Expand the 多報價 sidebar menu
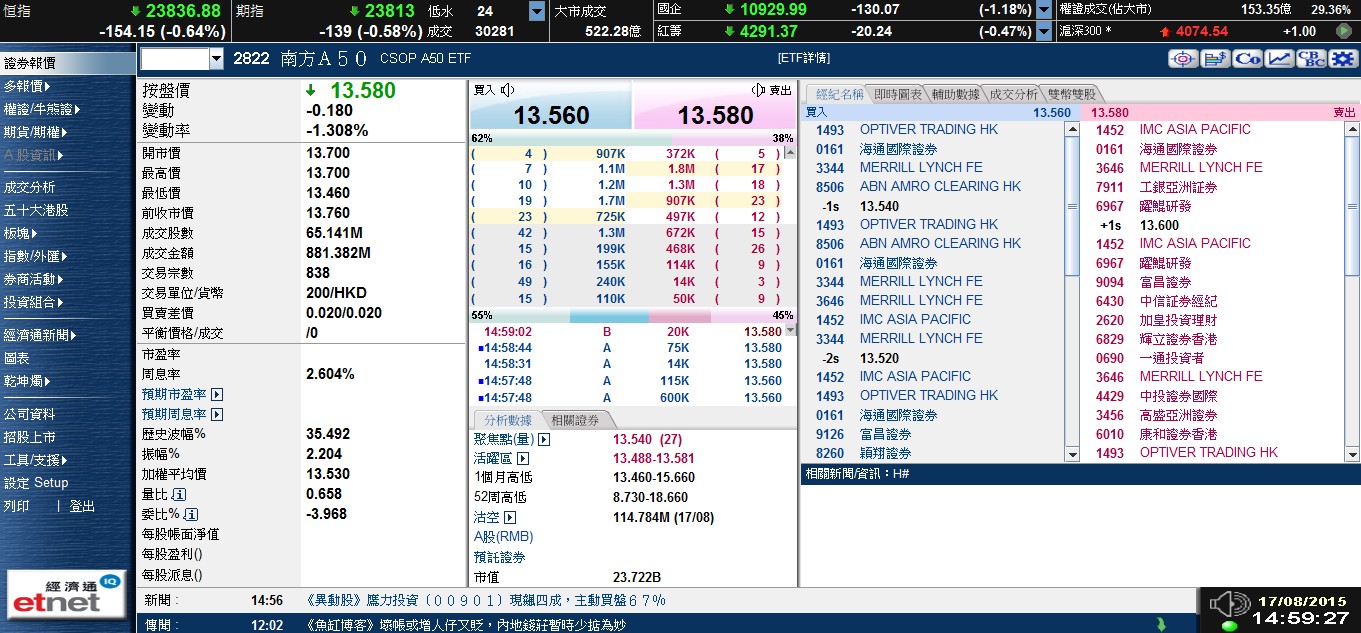This screenshot has width=1361, height=633. (x=27, y=87)
